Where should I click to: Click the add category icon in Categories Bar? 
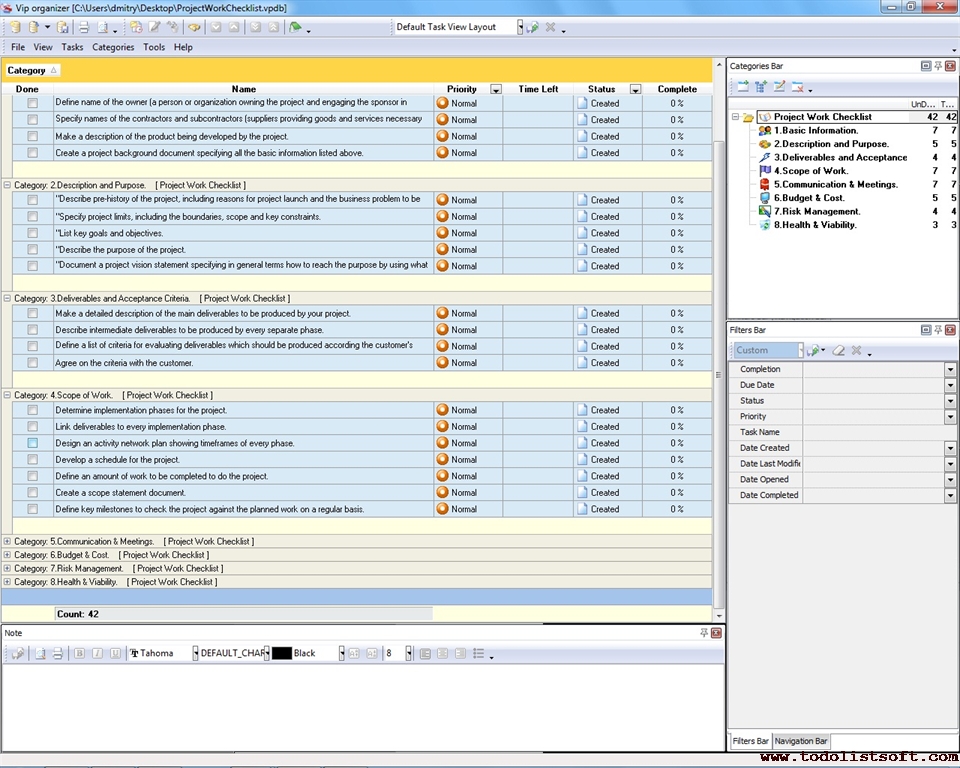click(743, 87)
